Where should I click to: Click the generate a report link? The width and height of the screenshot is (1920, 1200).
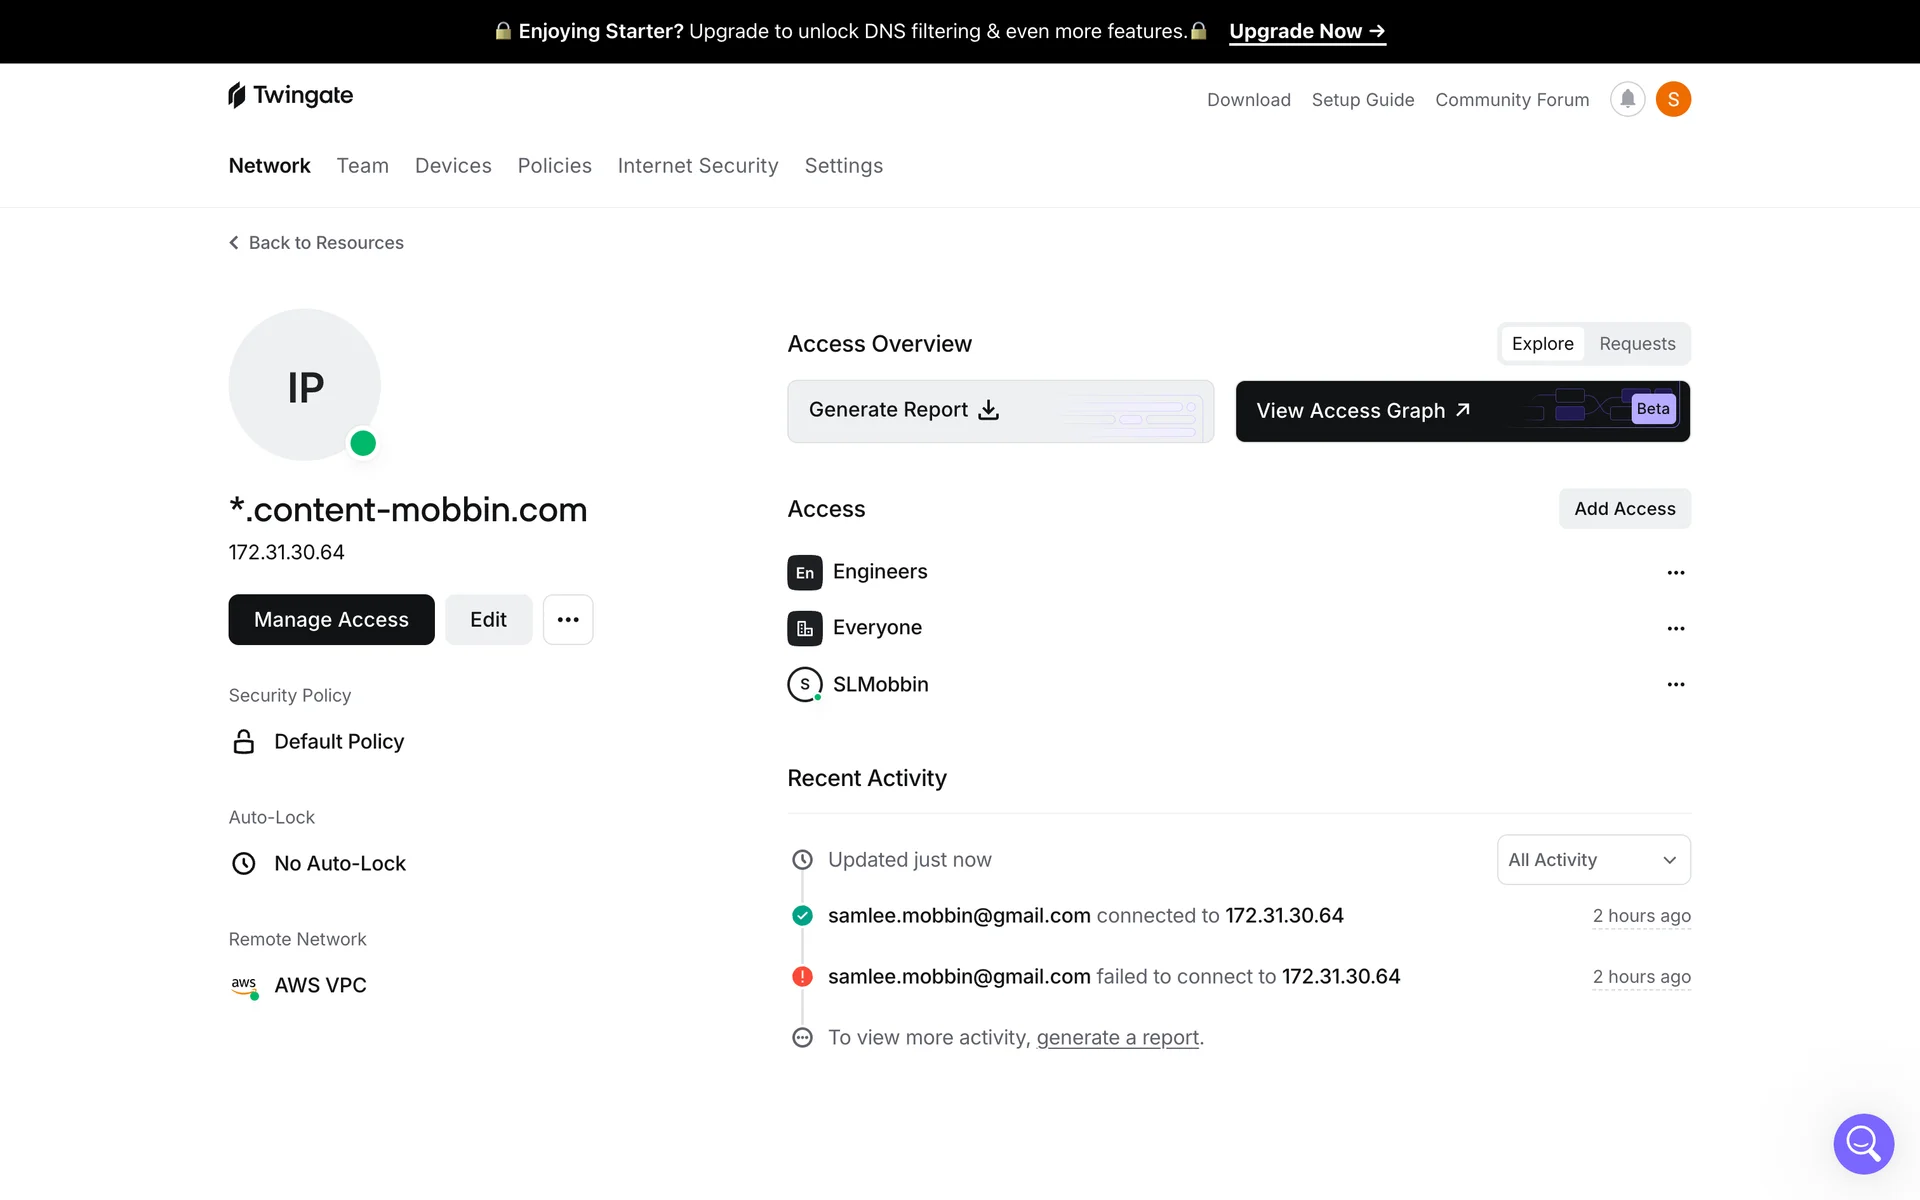1117,1038
